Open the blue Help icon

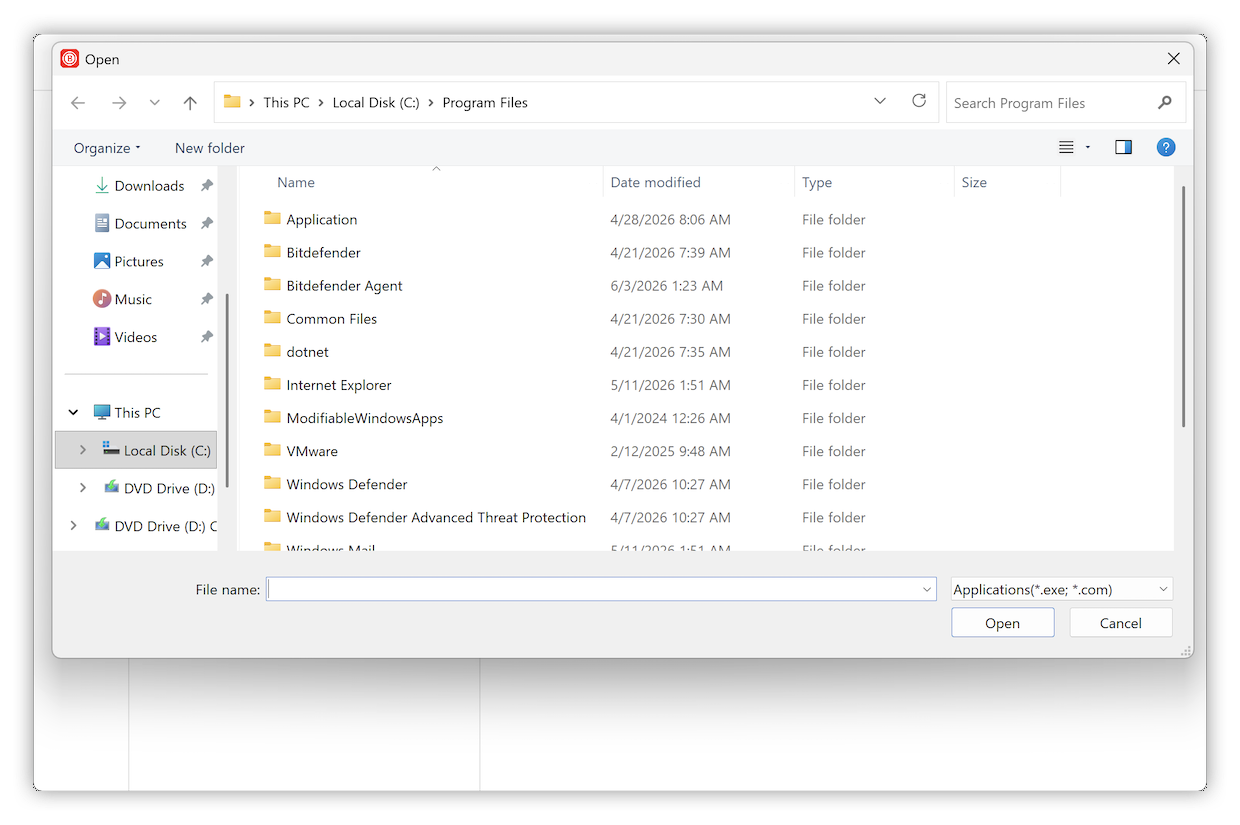(1165, 147)
